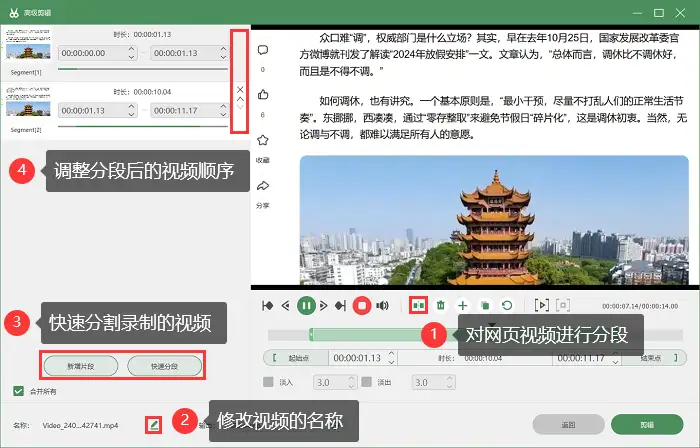Click Segment[1] end time stepper
The image size is (700, 448).
click(224, 53)
